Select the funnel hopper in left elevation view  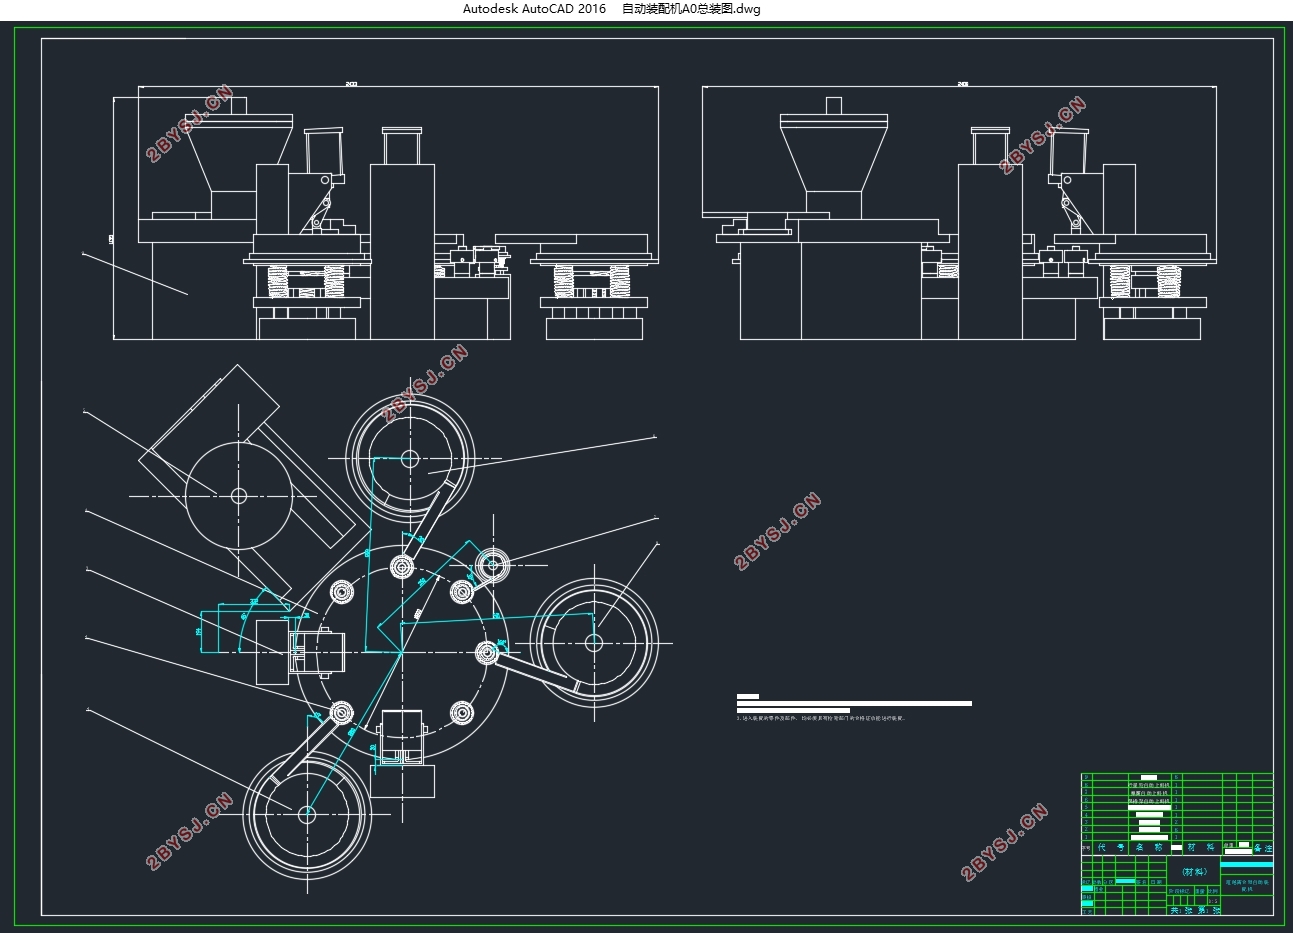coord(240,153)
